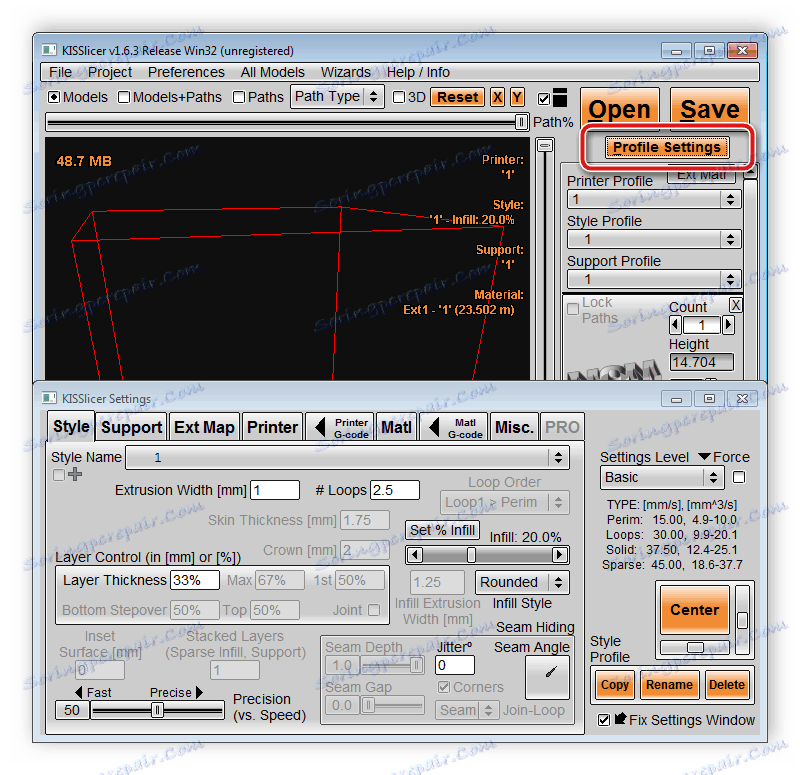Click the Profile Settings button

tap(667, 147)
